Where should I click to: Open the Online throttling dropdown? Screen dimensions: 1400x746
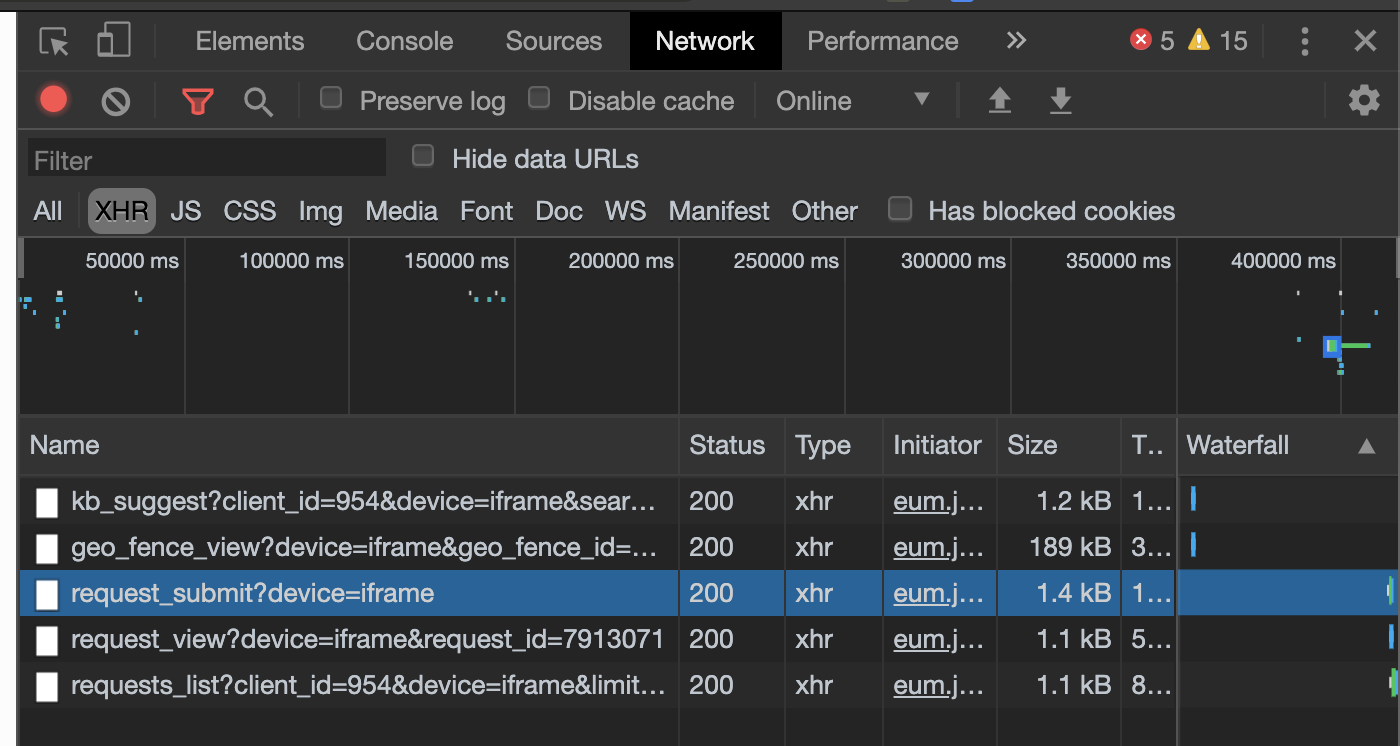[852, 101]
